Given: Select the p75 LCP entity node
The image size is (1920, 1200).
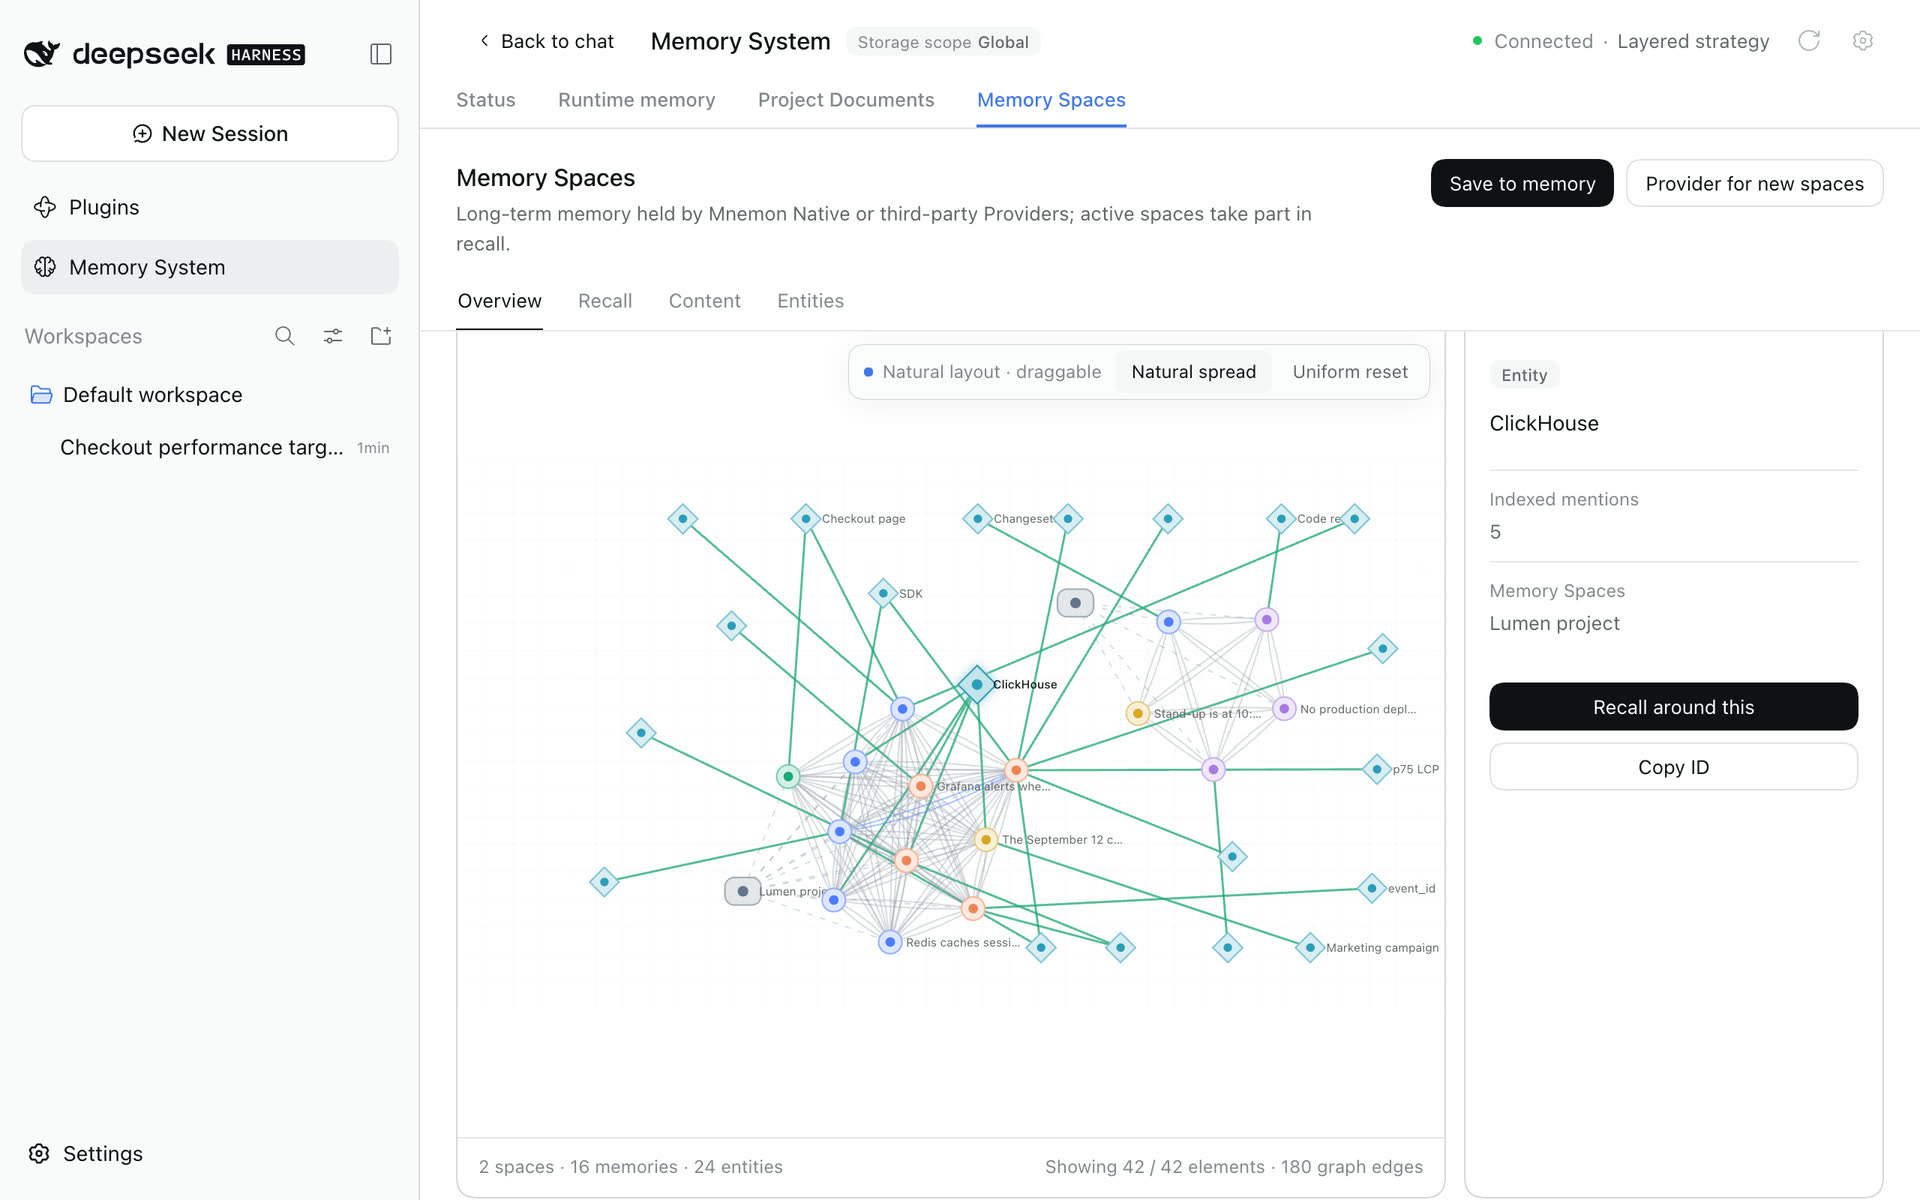Looking at the screenshot, I should tap(1377, 769).
